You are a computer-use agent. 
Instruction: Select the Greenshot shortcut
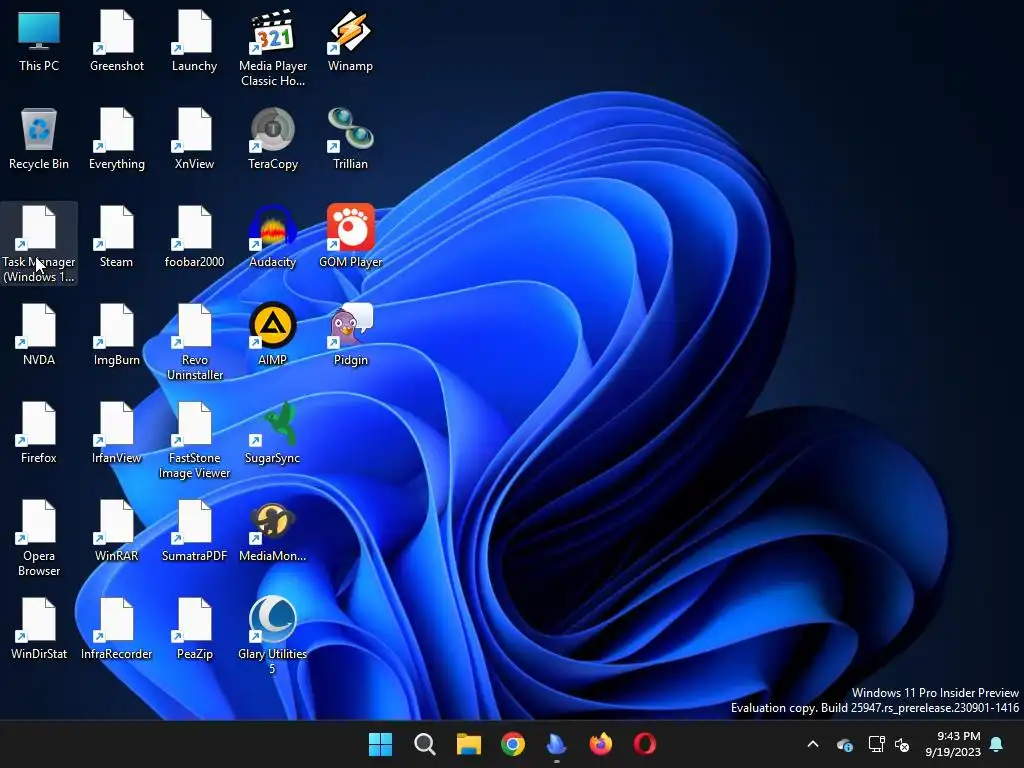point(117,40)
